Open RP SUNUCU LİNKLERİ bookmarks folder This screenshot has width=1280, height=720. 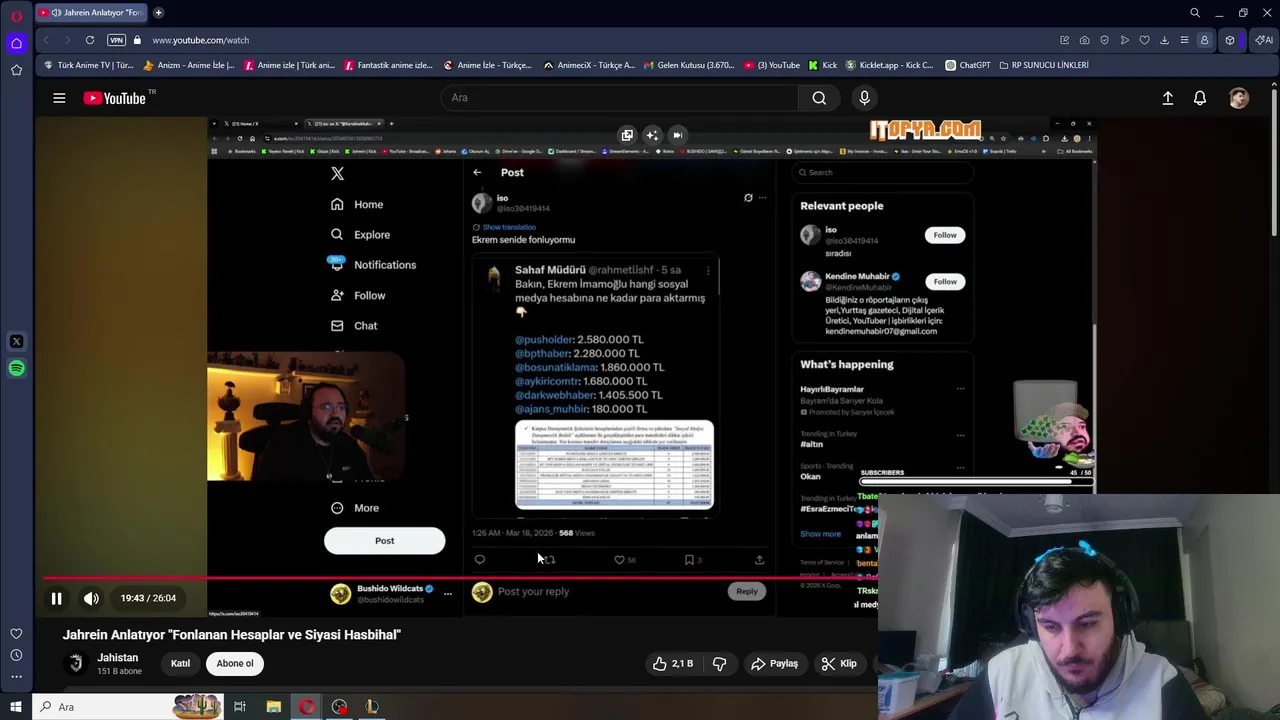1042,65
